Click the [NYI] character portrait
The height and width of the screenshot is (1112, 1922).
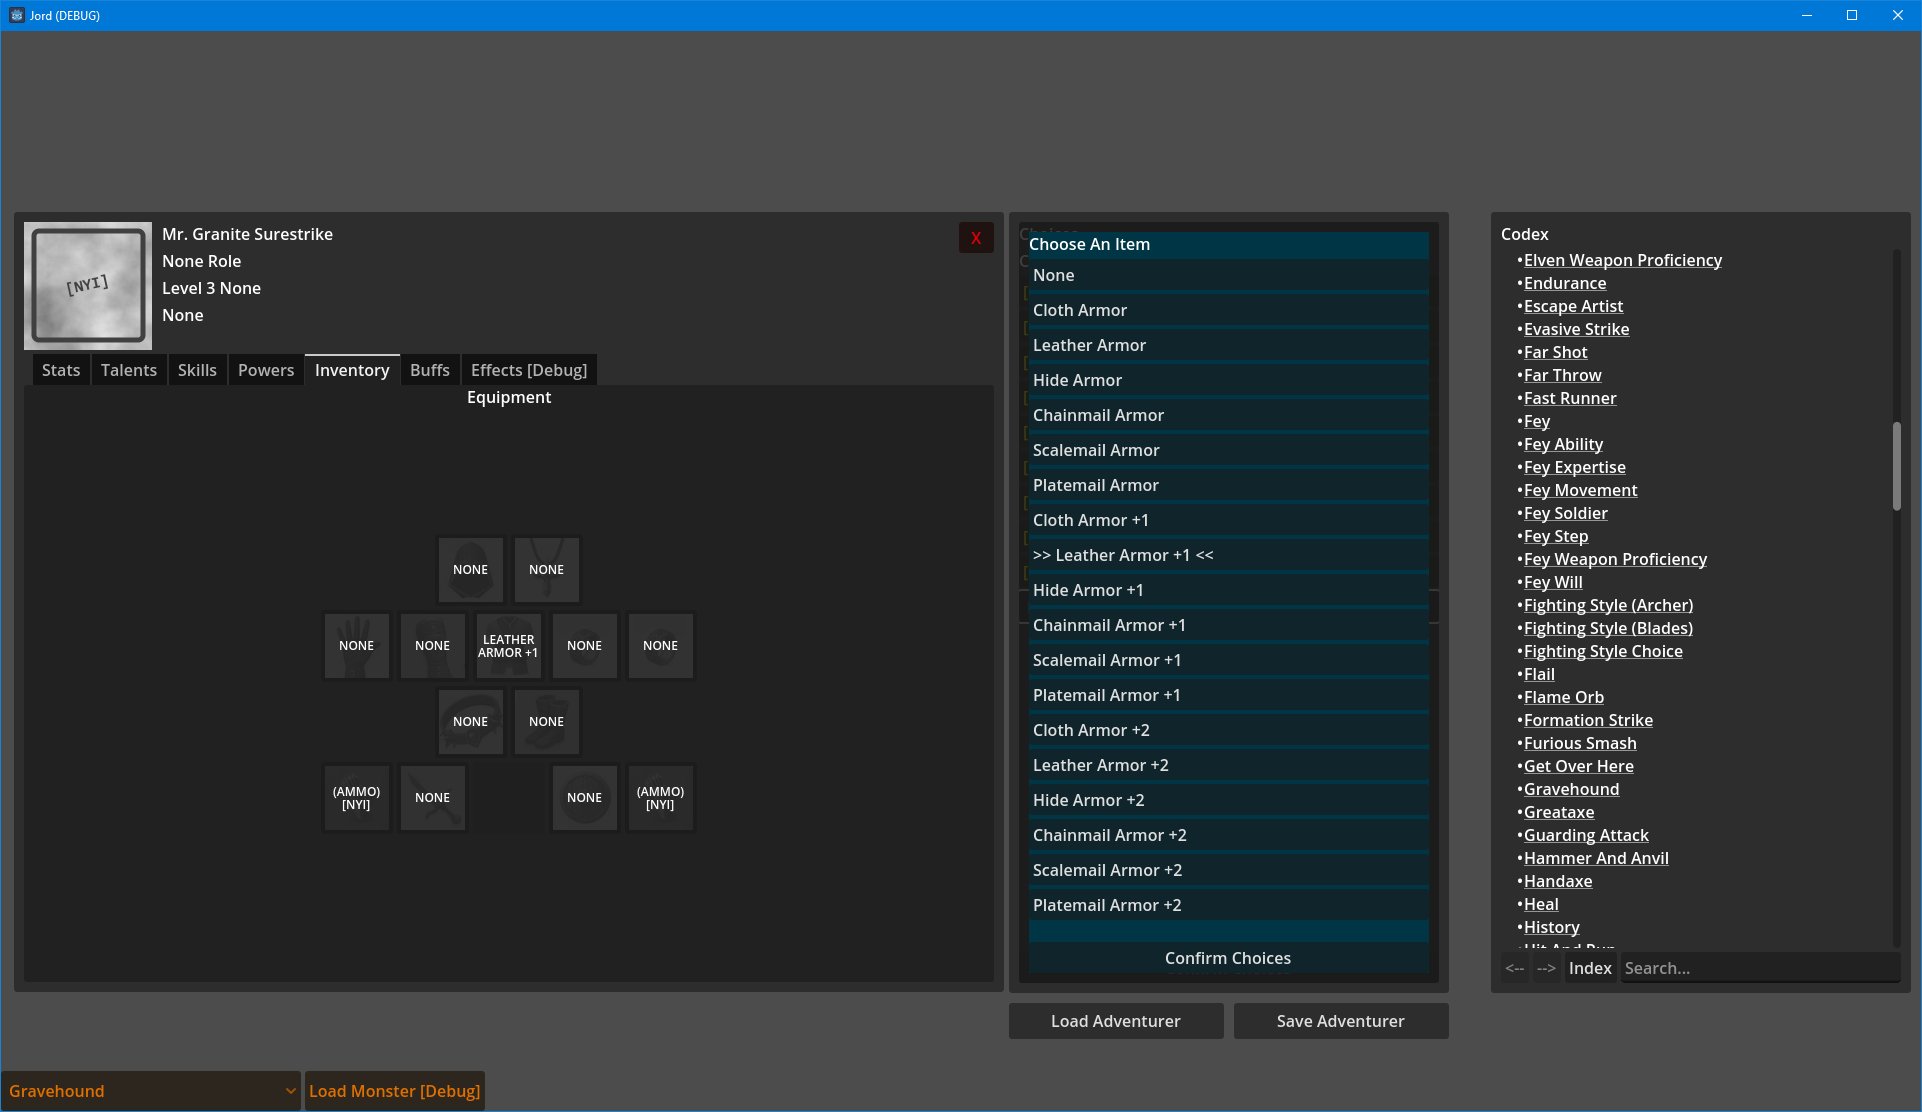click(88, 285)
